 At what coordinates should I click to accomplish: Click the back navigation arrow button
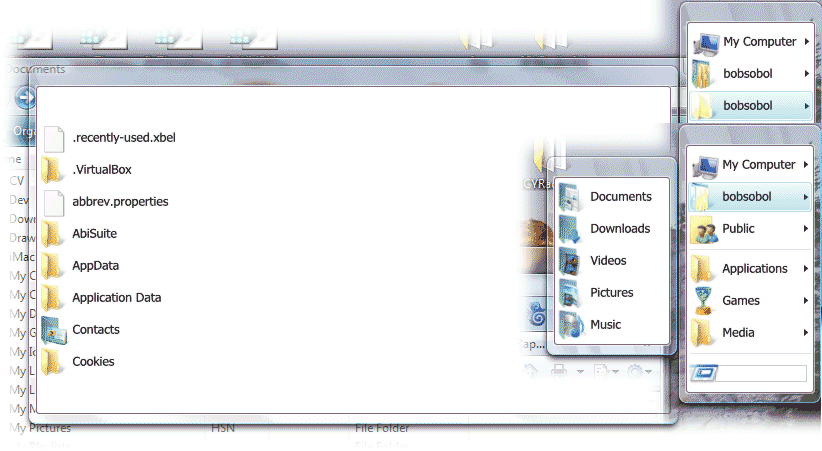(x=25, y=98)
